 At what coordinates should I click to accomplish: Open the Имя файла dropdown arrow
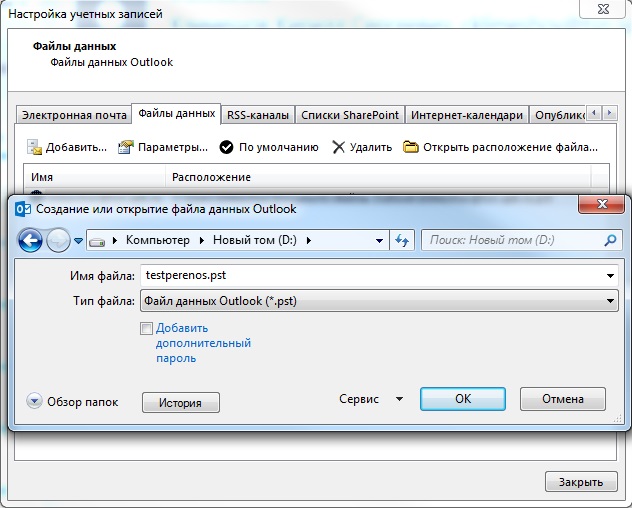click(610, 276)
